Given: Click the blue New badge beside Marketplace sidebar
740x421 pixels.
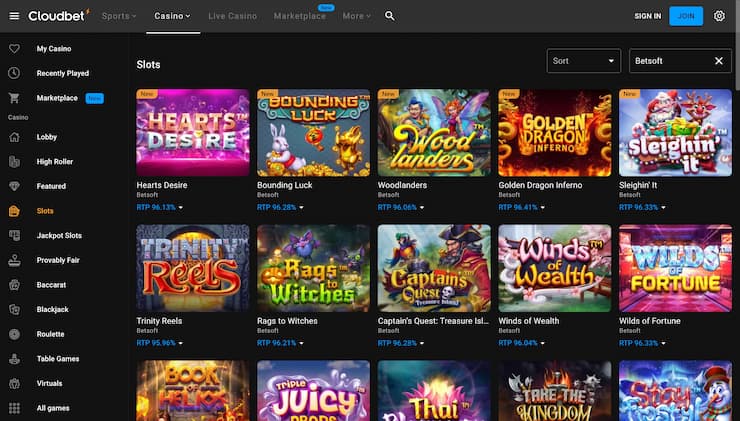Looking at the screenshot, I should click(94, 98).
